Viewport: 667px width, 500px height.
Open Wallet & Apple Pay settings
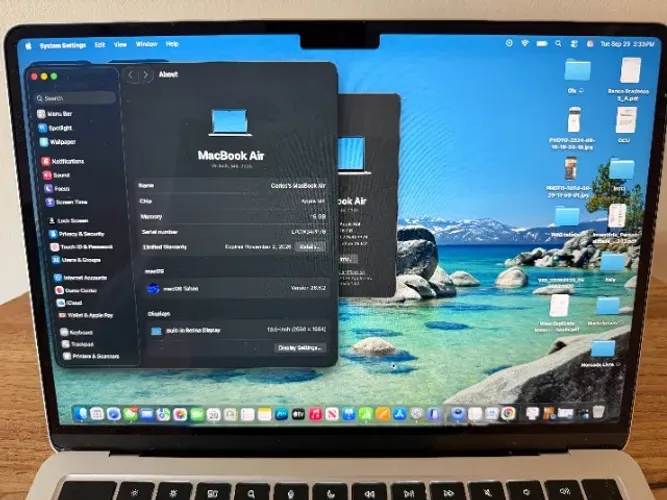coord(86,315)
